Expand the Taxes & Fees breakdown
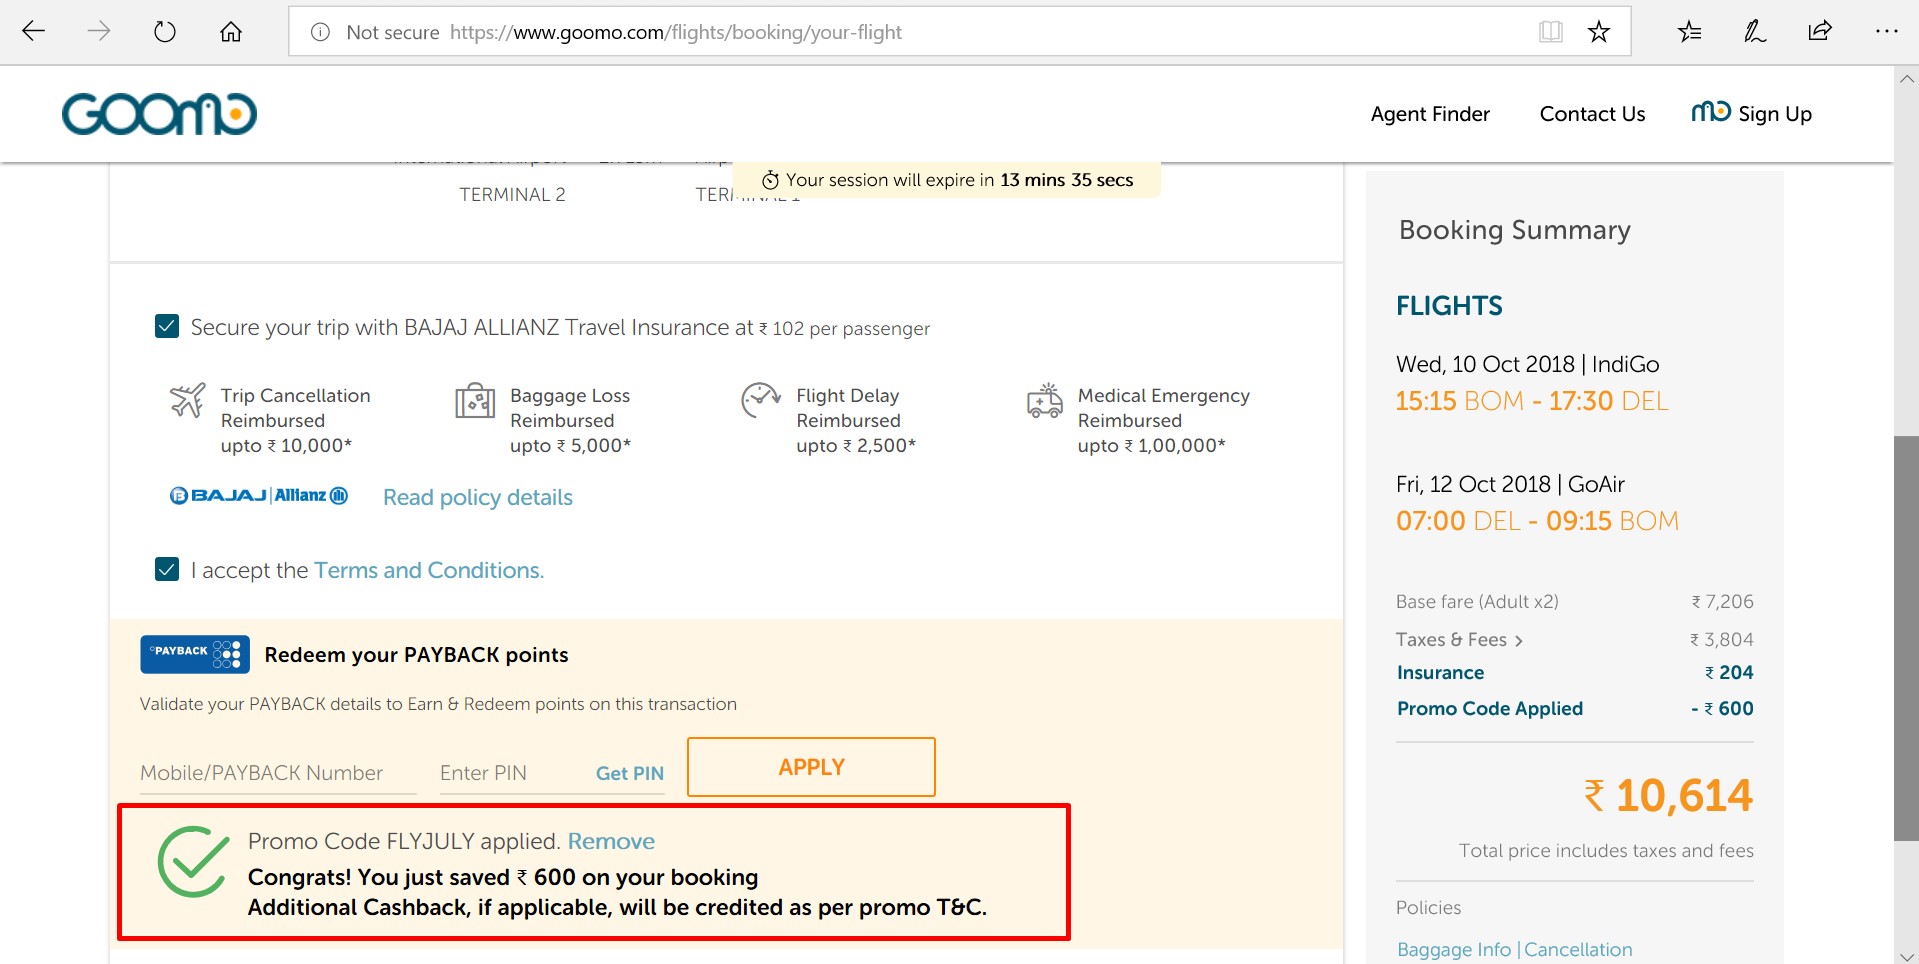Viewport: 1919px width, 964px height. coord(1460,640)
